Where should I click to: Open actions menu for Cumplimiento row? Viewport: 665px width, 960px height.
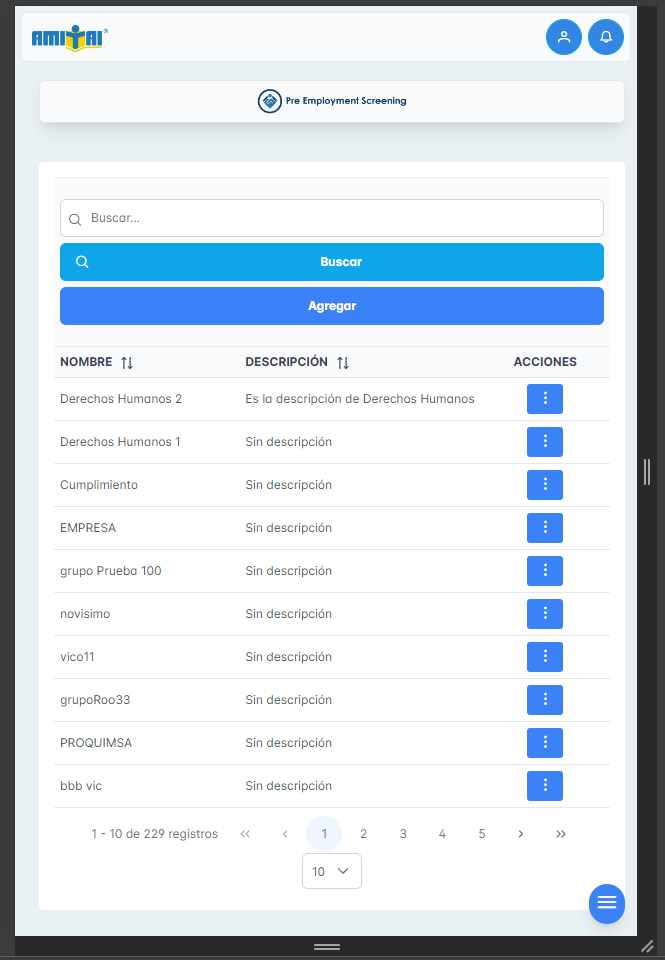[x=544, y=485]
